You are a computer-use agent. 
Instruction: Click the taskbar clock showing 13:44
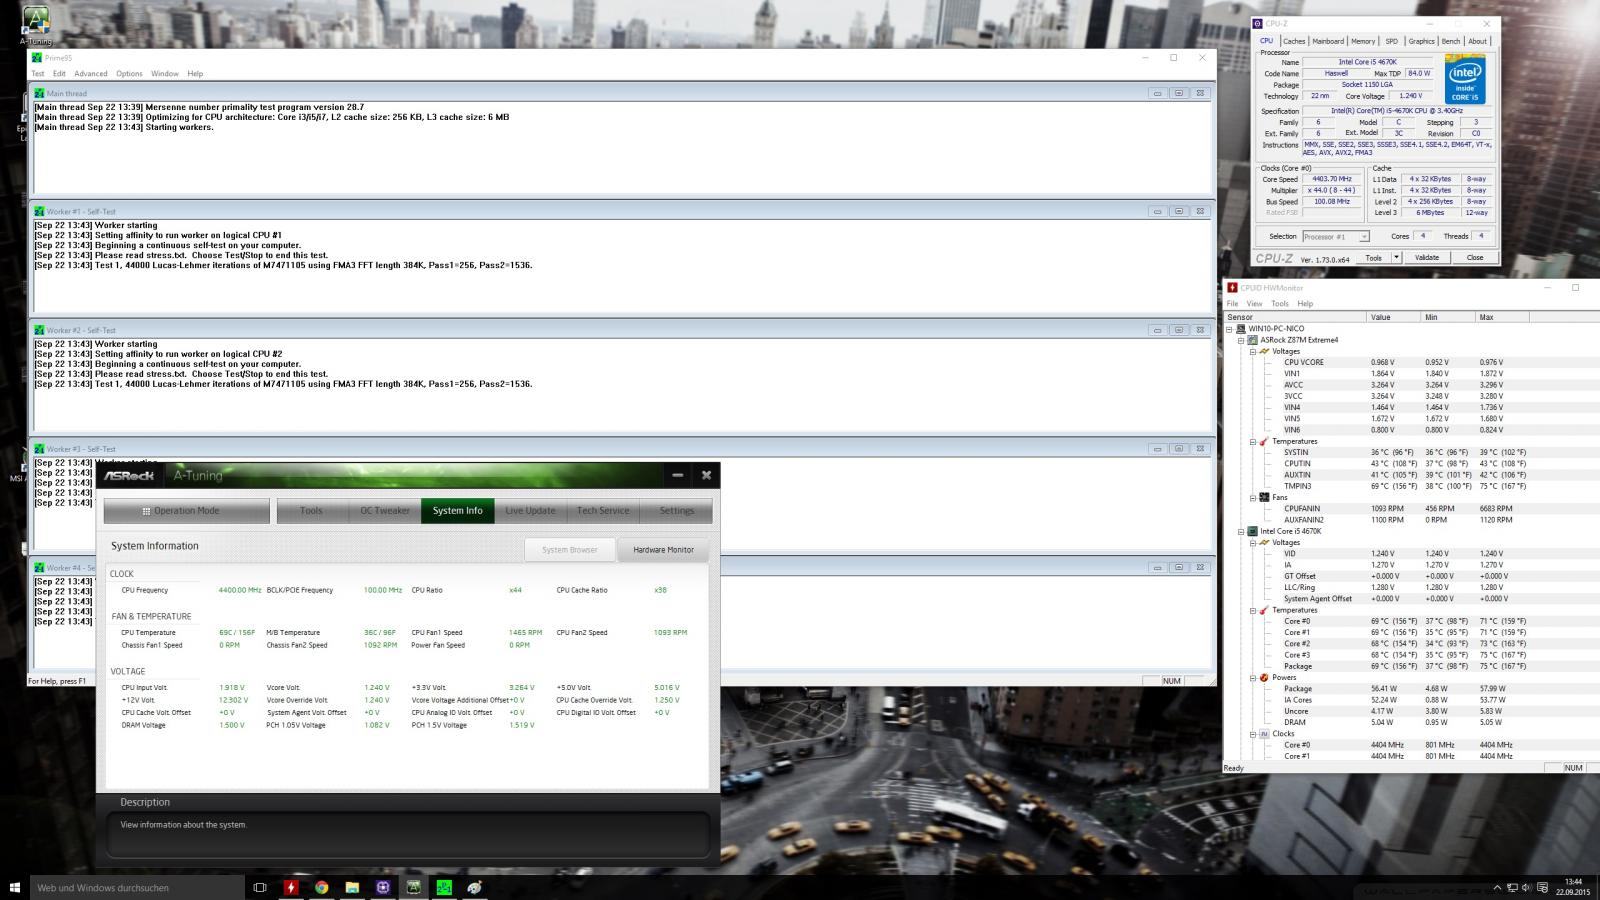[x=1573, y=887]
